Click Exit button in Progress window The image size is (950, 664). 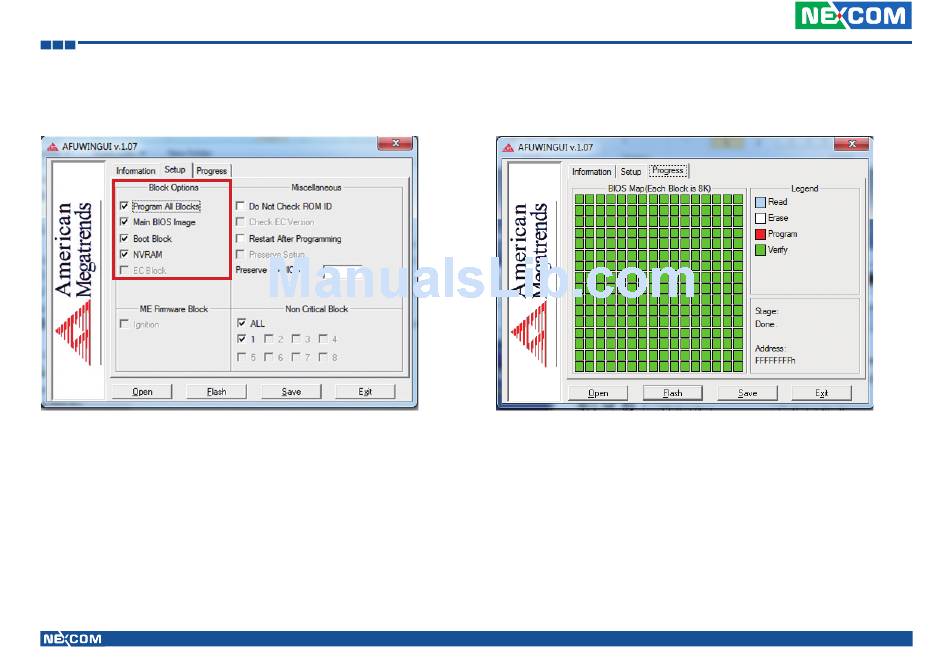point(822,393)
